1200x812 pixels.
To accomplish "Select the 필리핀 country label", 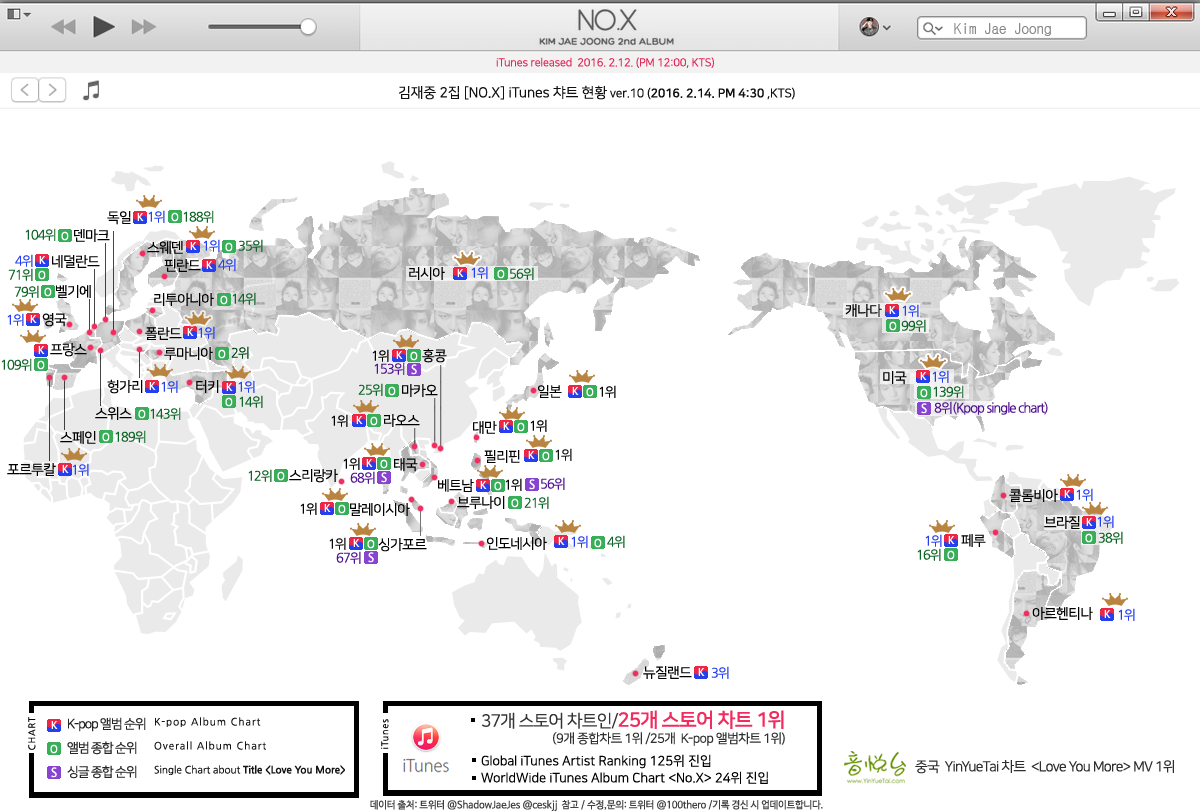I will click(x=503, y=455).
